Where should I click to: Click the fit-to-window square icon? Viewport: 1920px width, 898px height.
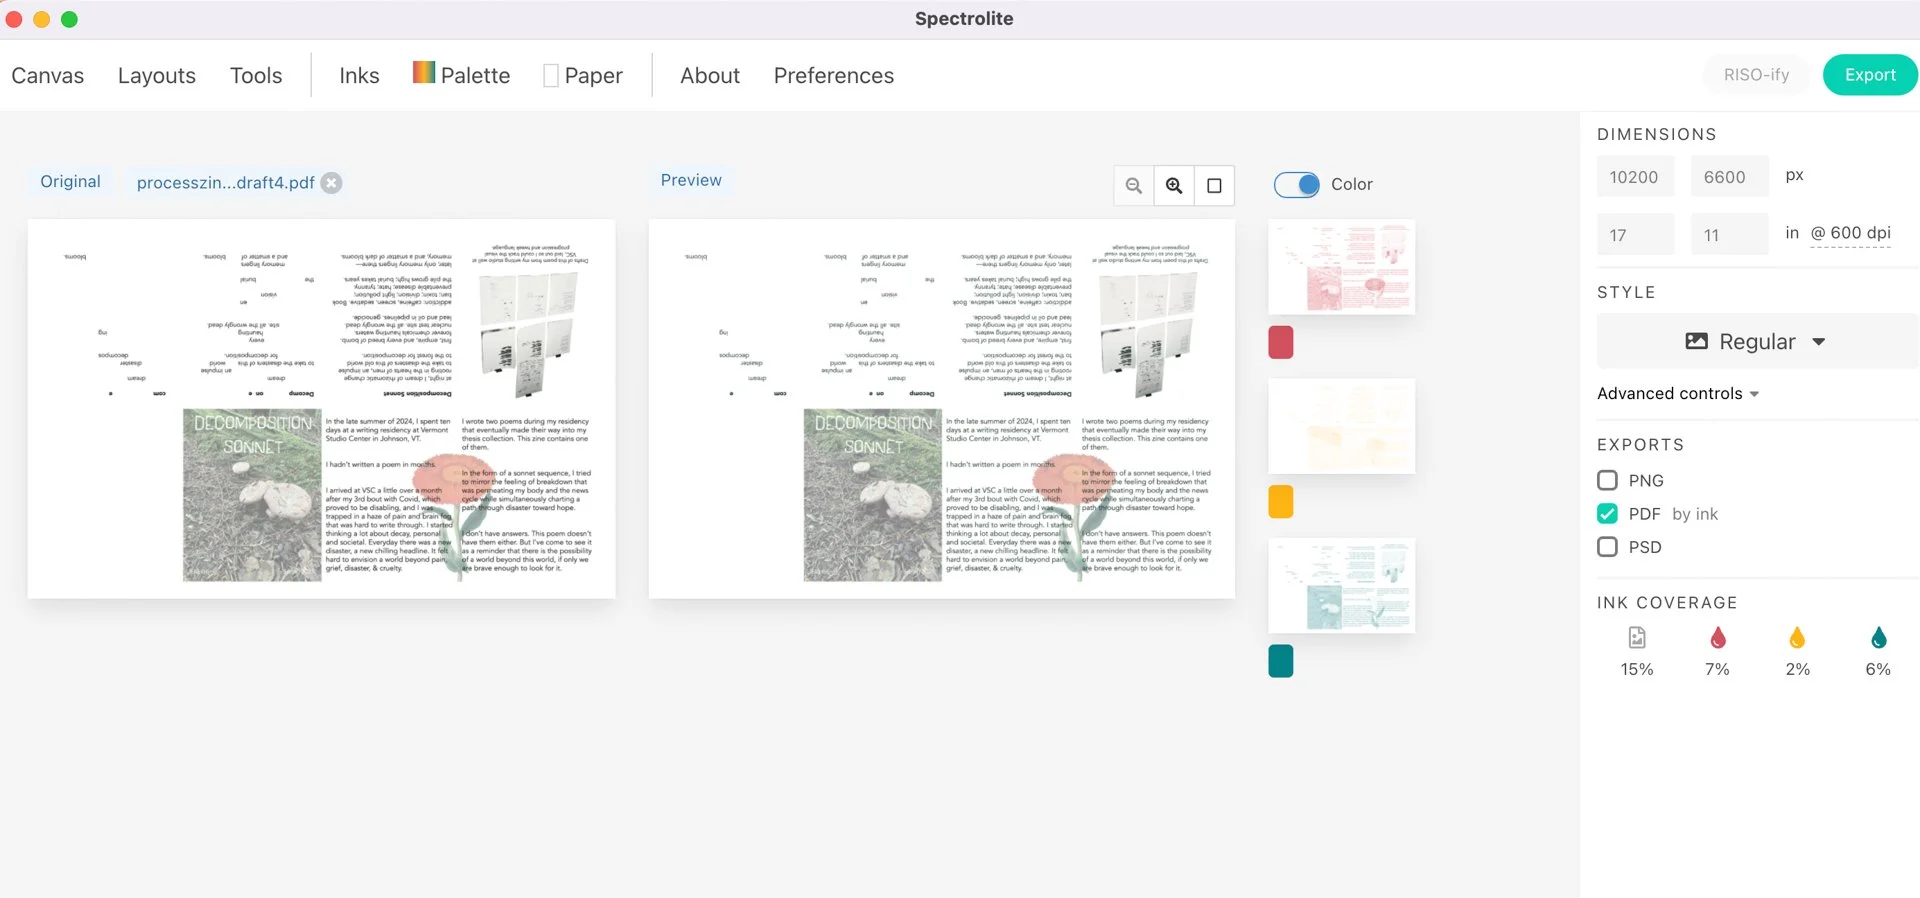pos(1214,186)
